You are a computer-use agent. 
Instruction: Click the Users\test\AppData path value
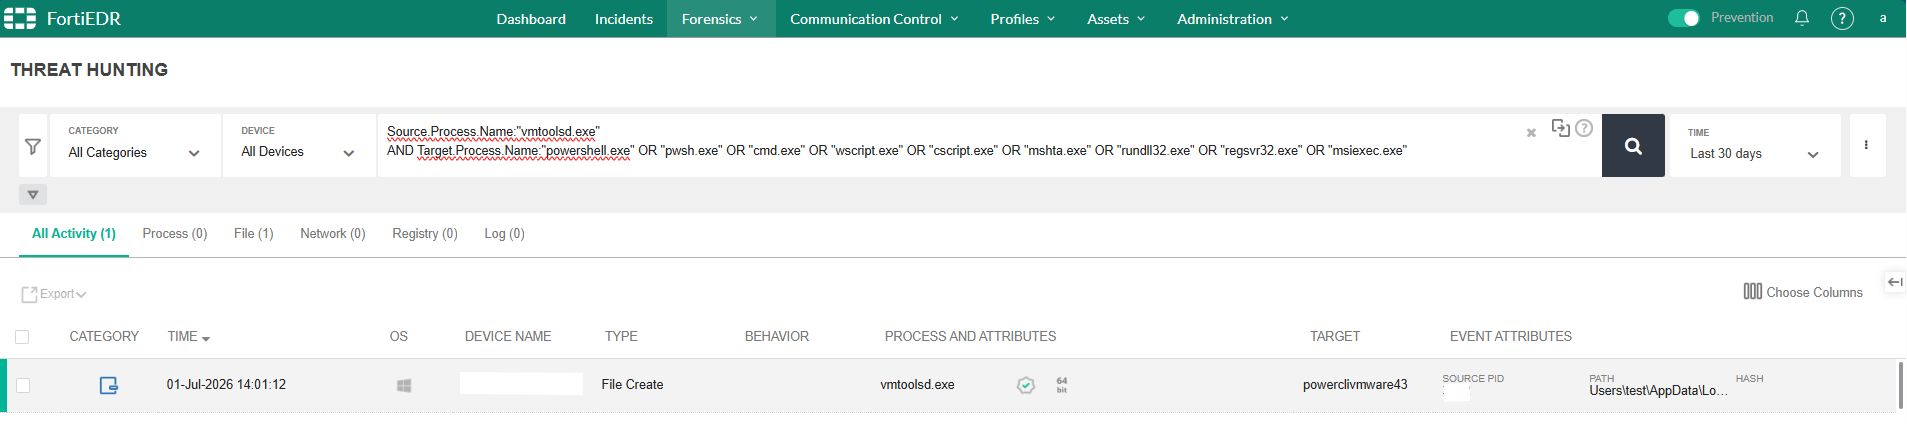(x=1658, y=391)
